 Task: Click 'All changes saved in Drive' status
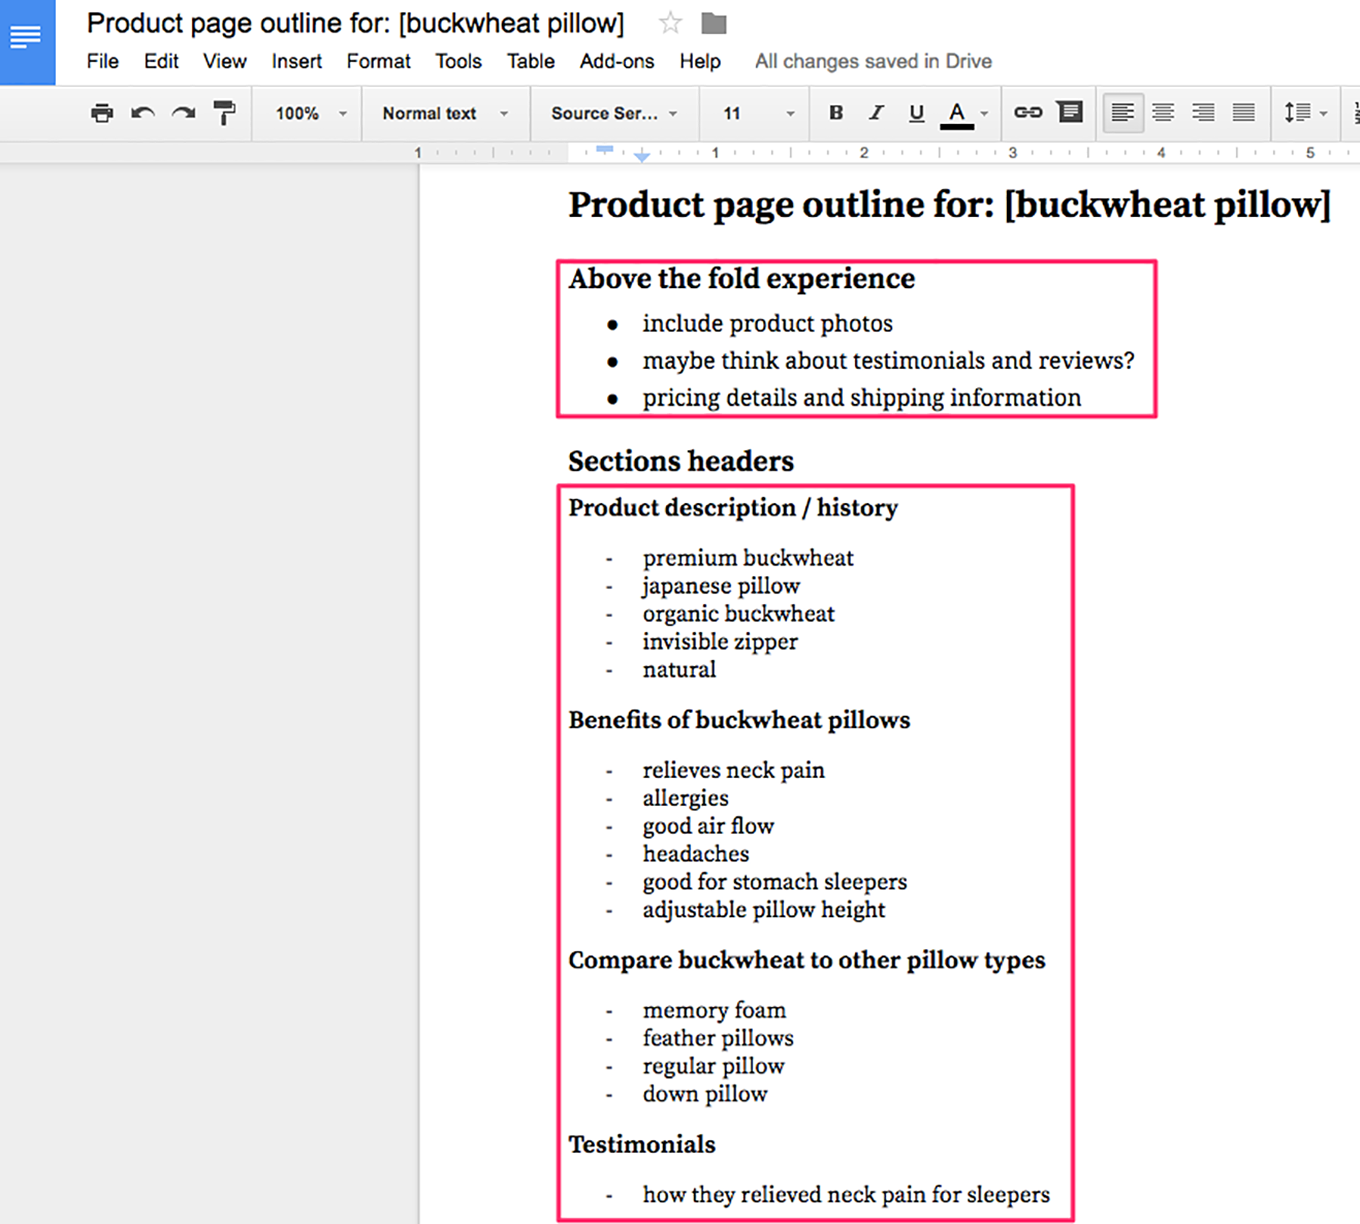pyautogui.click(x=873, y=61)
